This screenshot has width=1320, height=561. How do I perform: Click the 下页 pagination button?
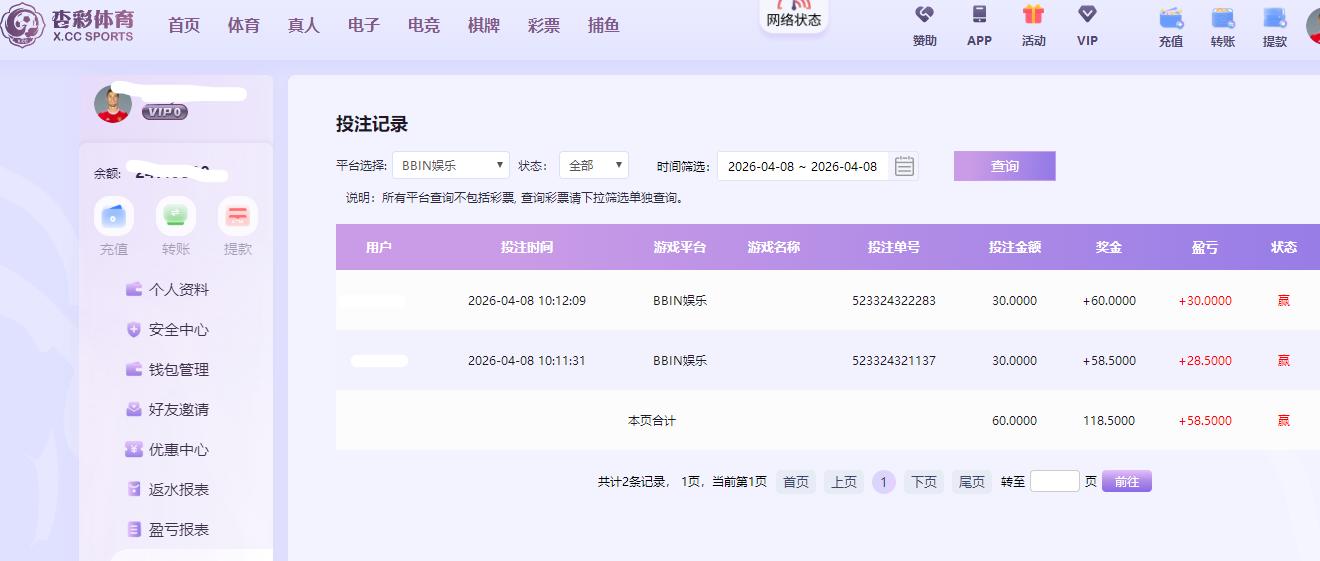[x=924, y=482]
